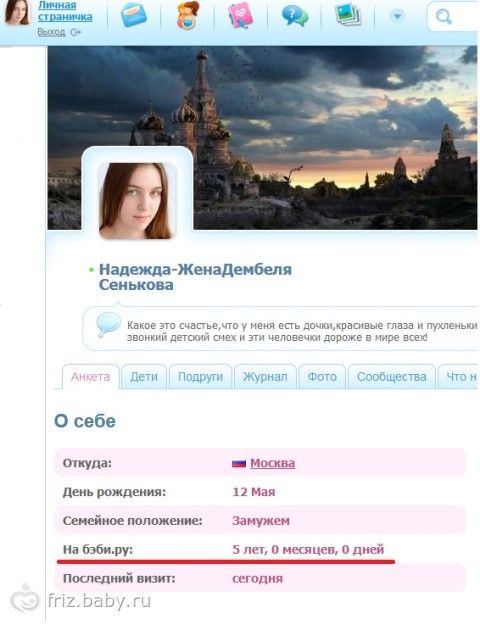Click the status speech bubble icon
Viewport: 480px width, 625px height.
click(108, 324)
